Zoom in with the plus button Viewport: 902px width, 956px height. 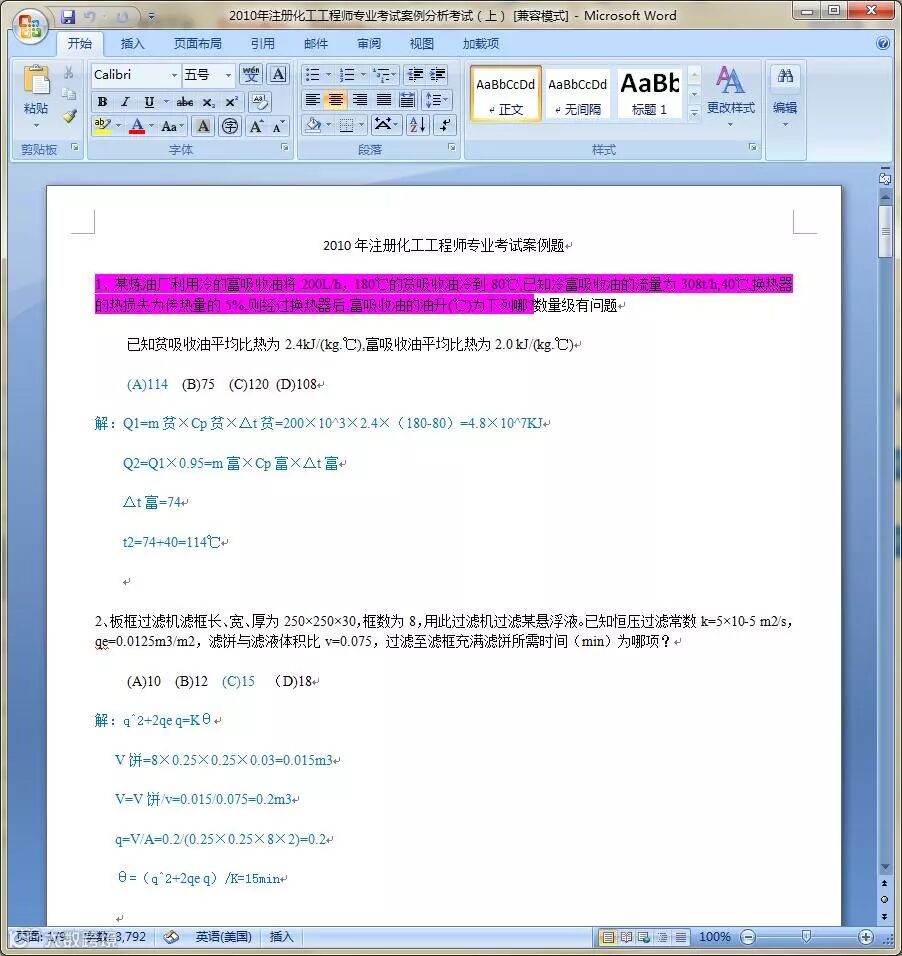click(x=866, y=936)
